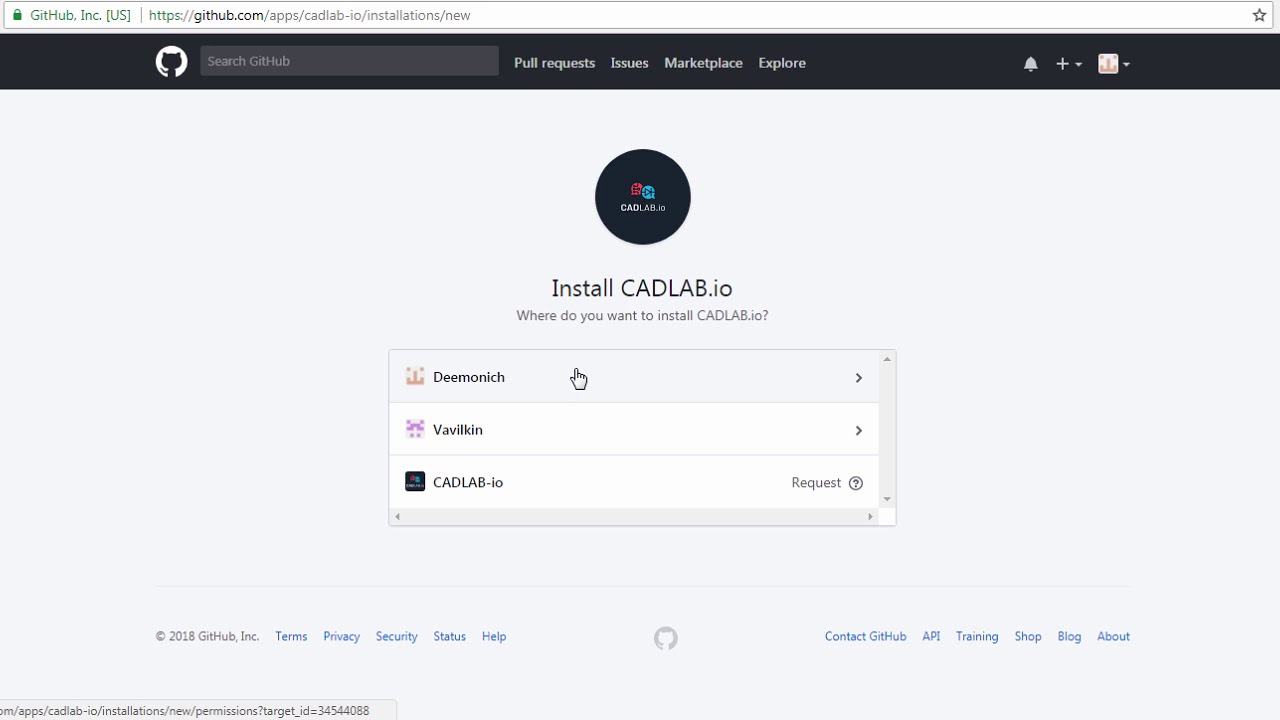Open the user avatar profile menu
Screen dimensions: 1280x720
click(x=1114, y=63)
